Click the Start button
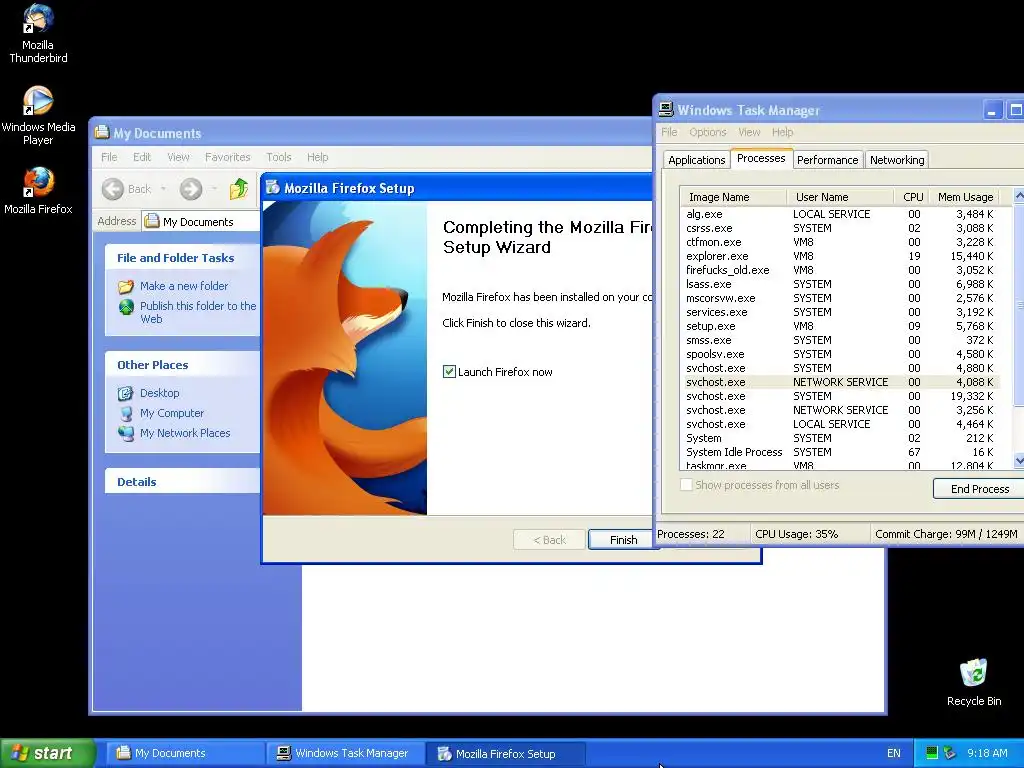Screen dimensions: 1024x768 point(48,753)
